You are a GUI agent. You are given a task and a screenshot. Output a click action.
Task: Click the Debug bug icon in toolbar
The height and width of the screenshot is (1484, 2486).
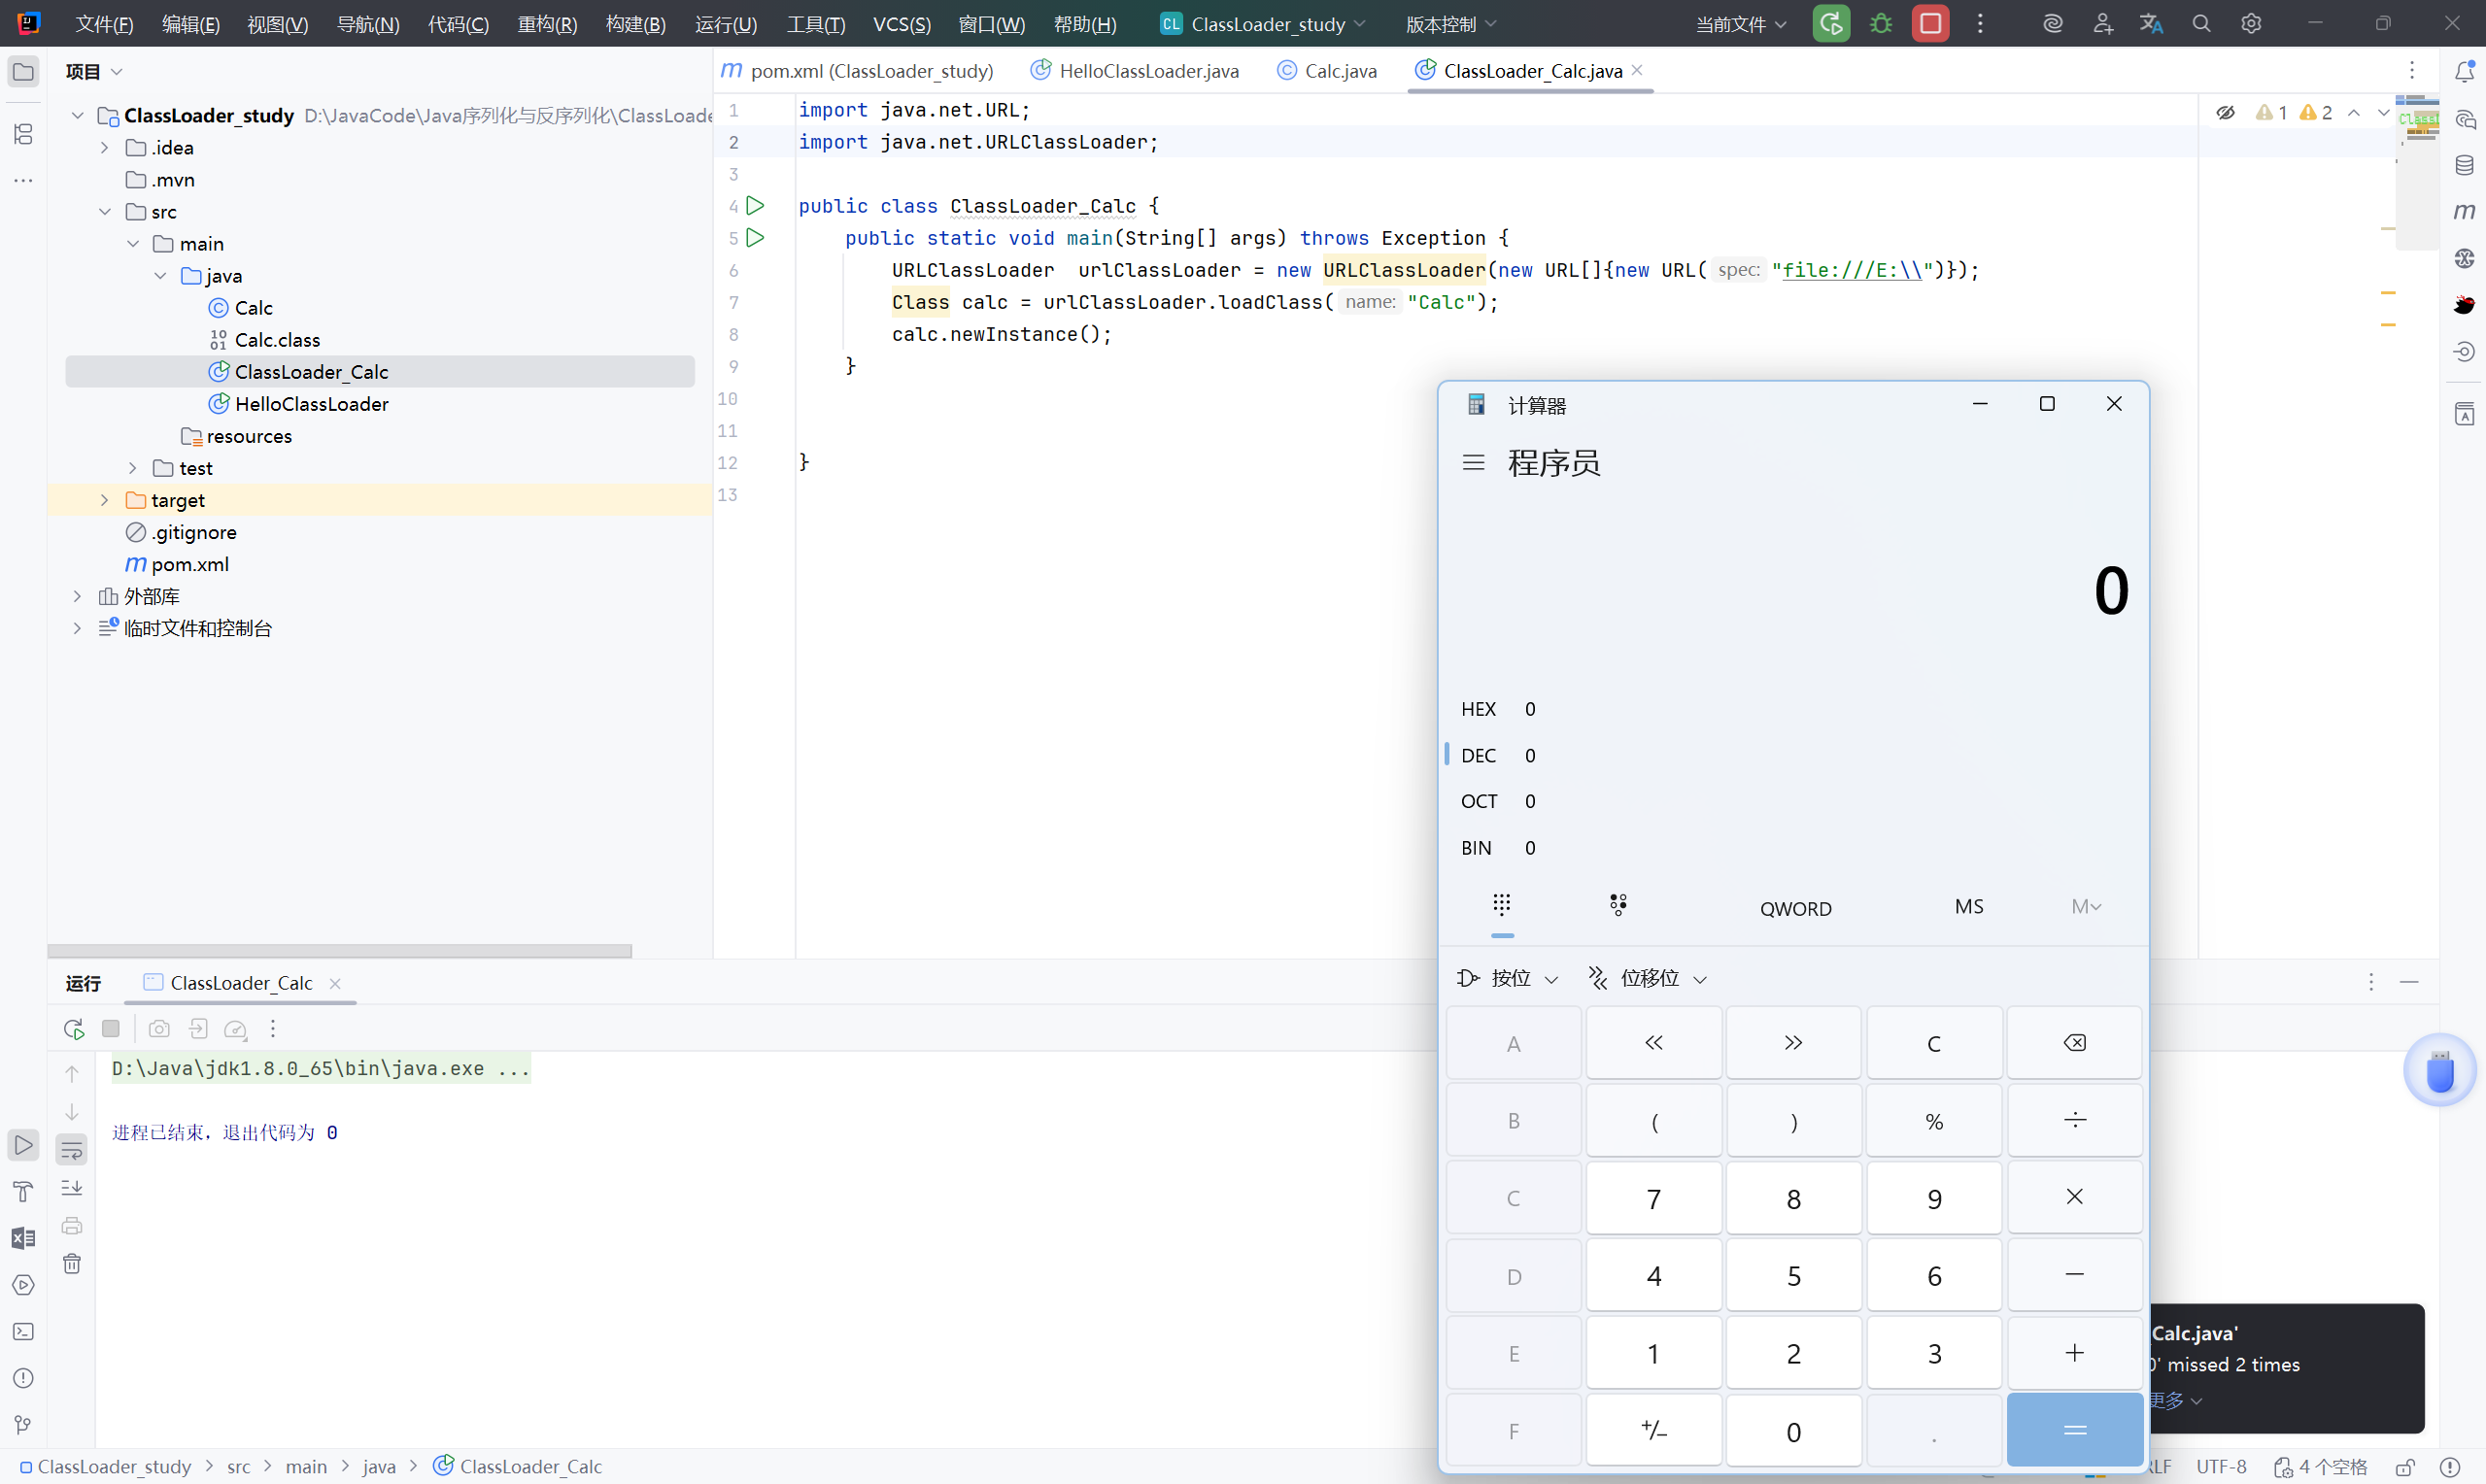coord(1881,24)
